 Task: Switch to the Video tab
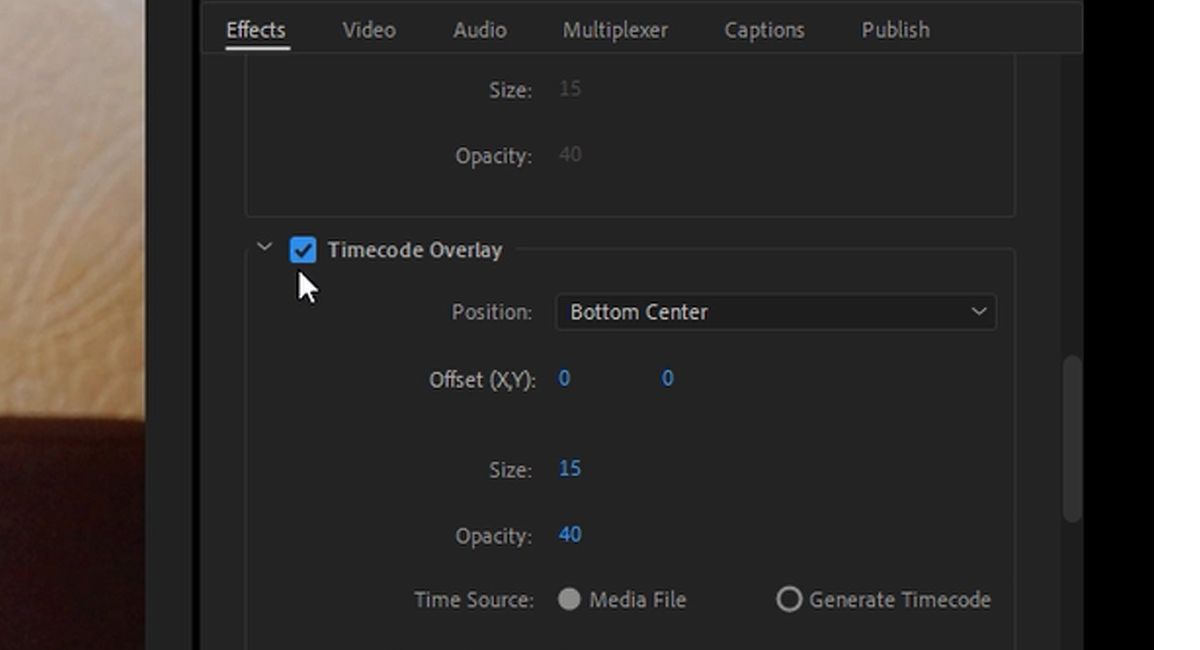[368, 30]
